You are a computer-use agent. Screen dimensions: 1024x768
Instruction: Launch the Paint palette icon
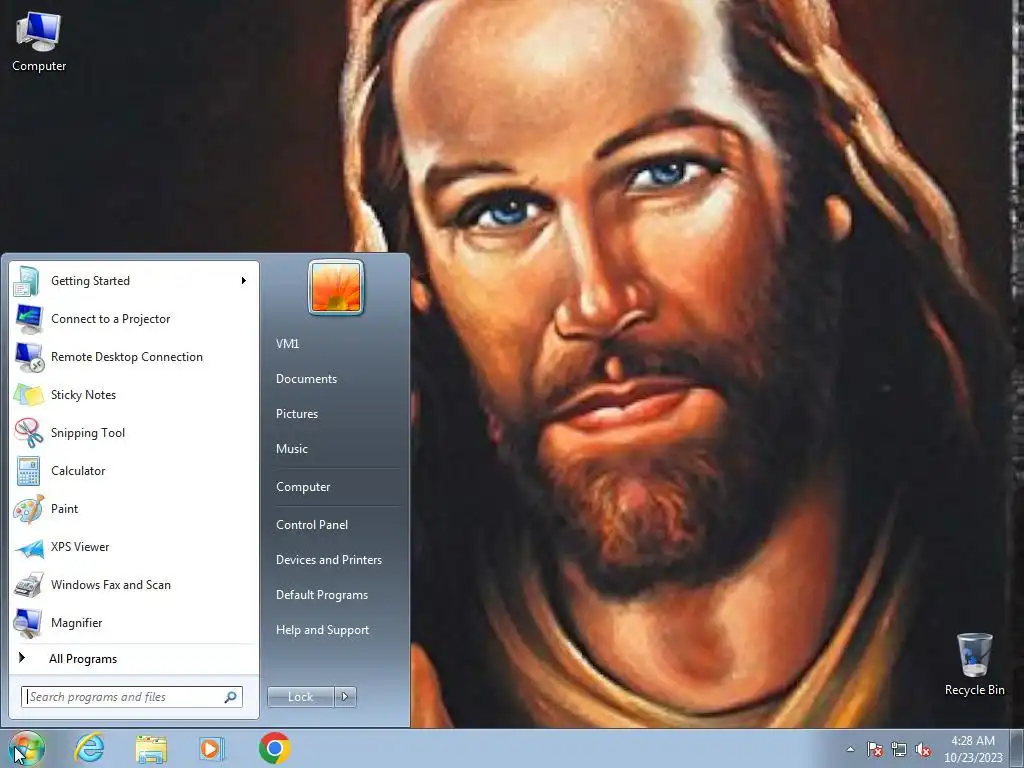click(x=28, y=509)
